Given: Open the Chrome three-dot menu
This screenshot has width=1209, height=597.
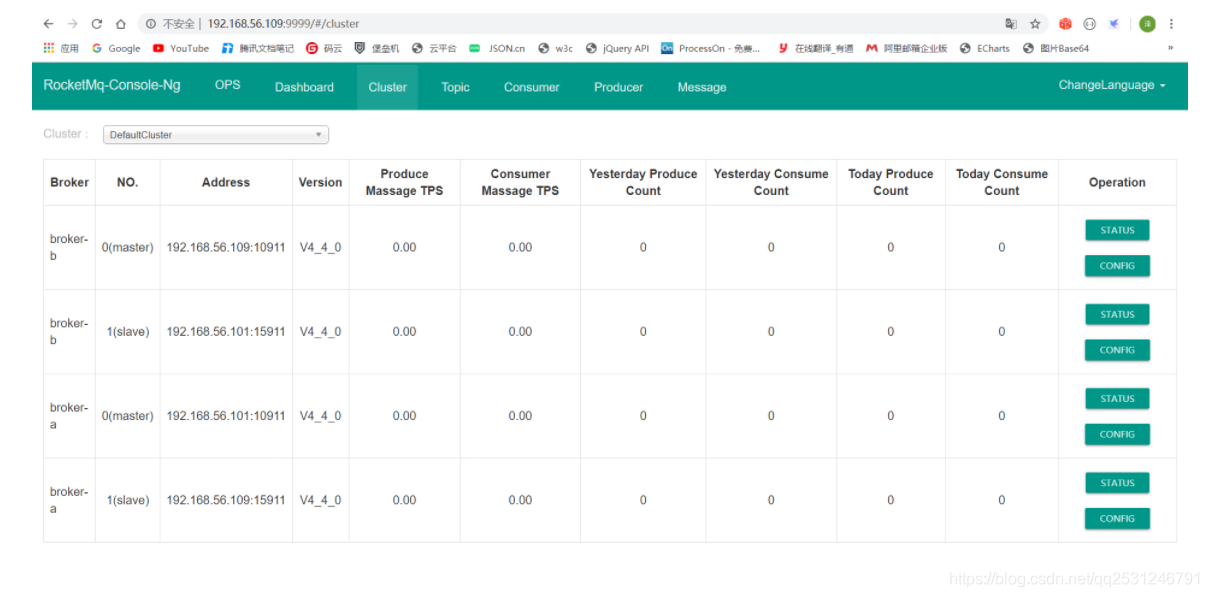Looking at the screenshot, I should [x=1171, y=24].
